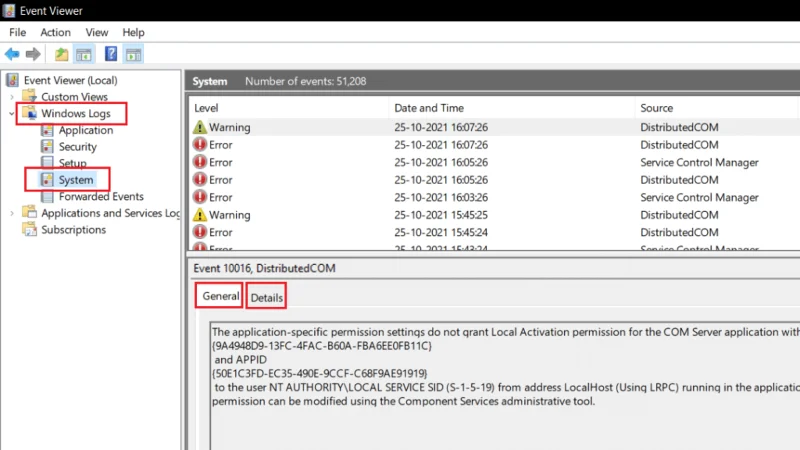Viewport: 800px width, 450px height.
Task: Switch to the General tab
Action: [220, 296]
